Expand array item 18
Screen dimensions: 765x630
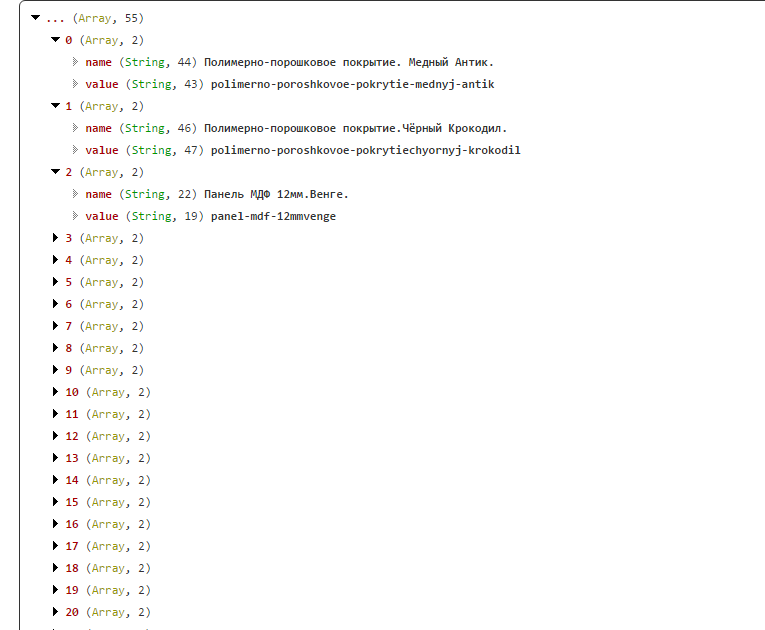click(x=56, y=567)
